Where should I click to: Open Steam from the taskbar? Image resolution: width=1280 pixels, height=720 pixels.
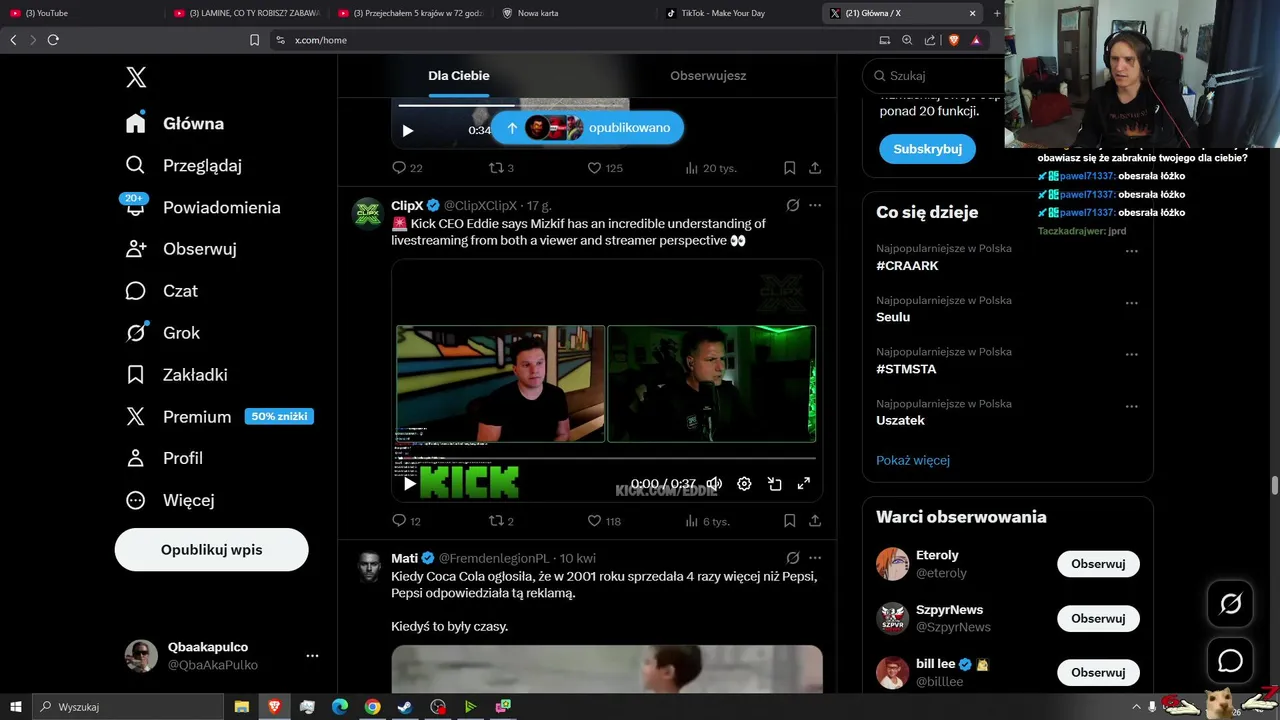(405, 707)
